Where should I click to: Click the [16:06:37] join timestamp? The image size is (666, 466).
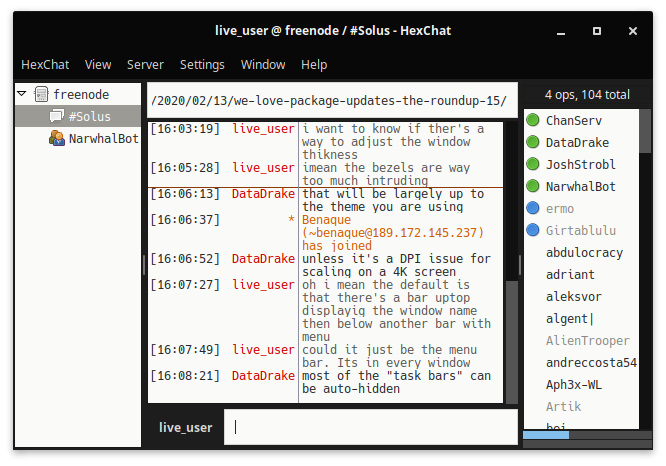[185, 220]
